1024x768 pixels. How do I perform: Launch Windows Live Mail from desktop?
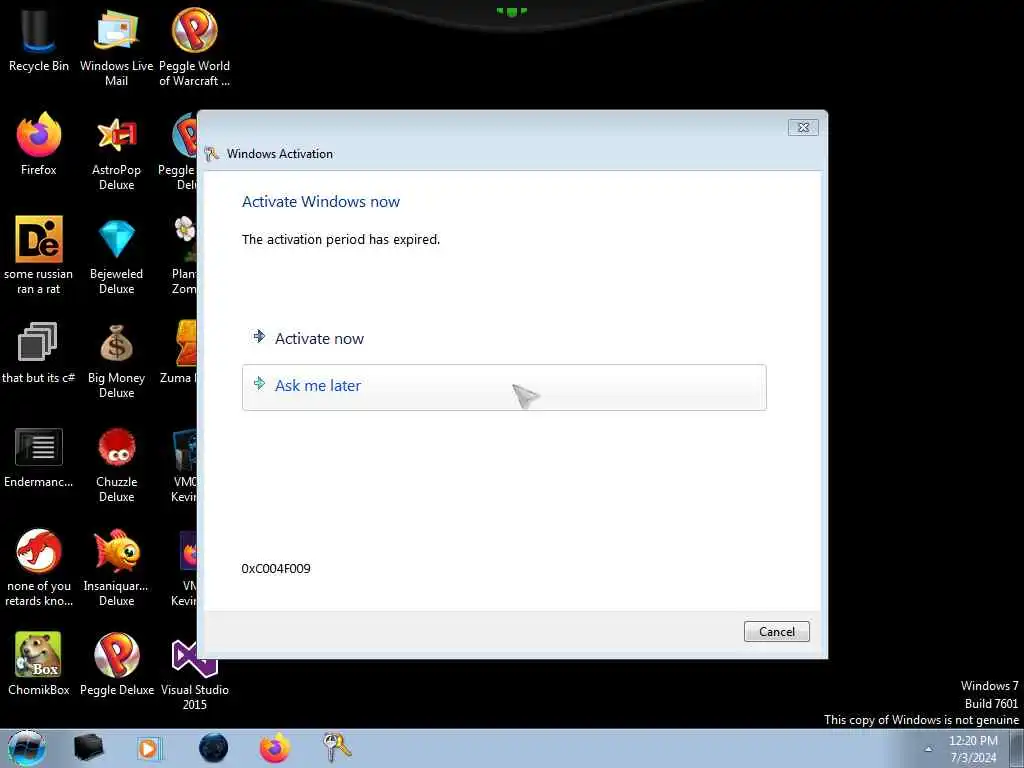tap(116, 48)
